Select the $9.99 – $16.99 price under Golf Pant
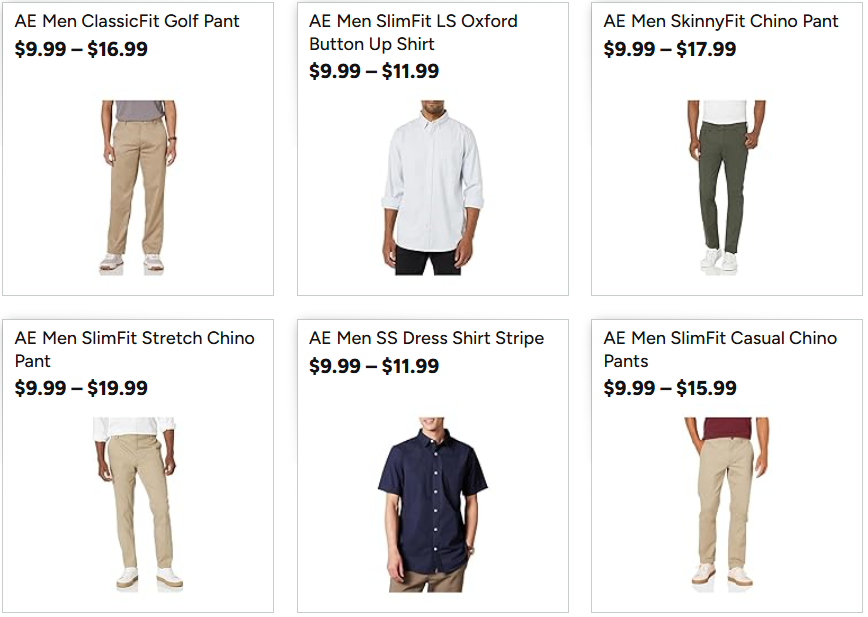 pyautogui.click(x=82, y=48)
